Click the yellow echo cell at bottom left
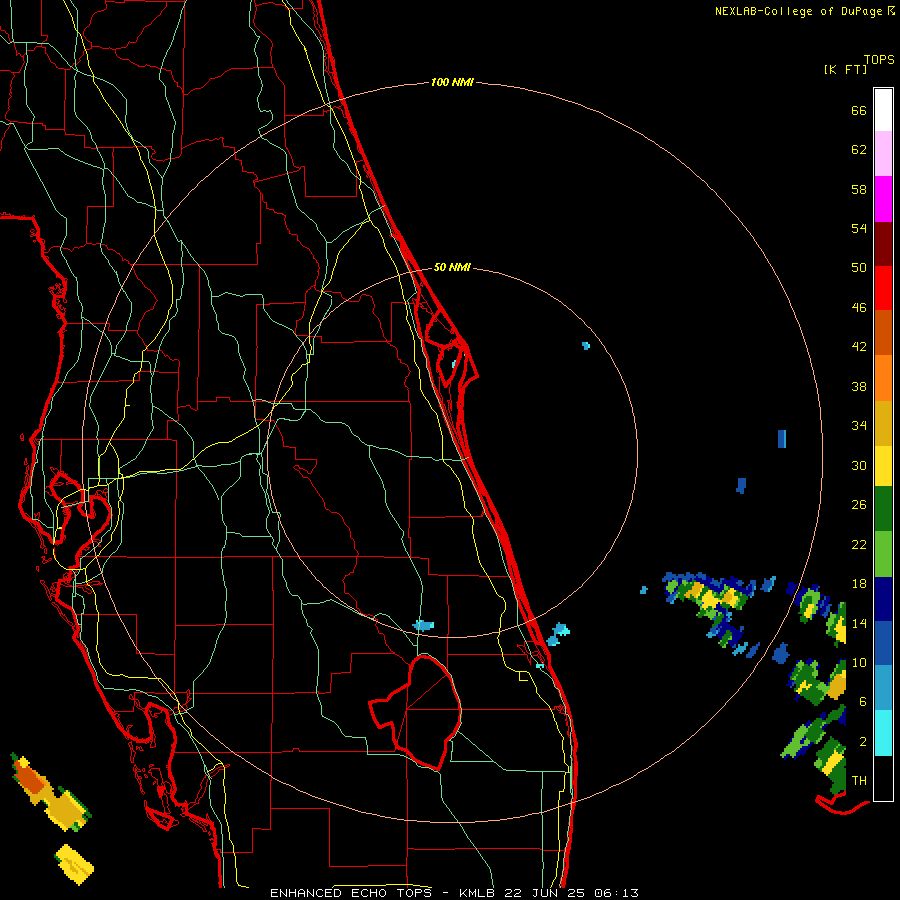 (75, 863)
